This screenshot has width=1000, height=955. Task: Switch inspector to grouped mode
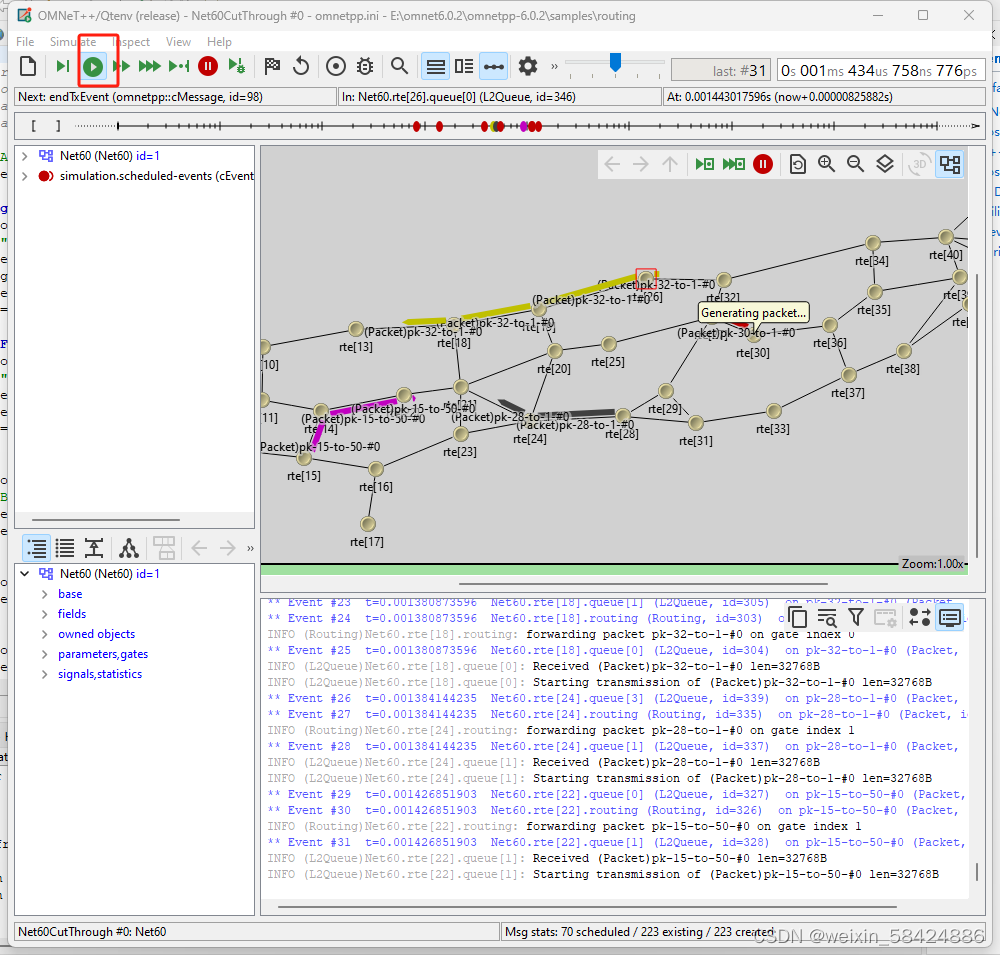[36, 547]
